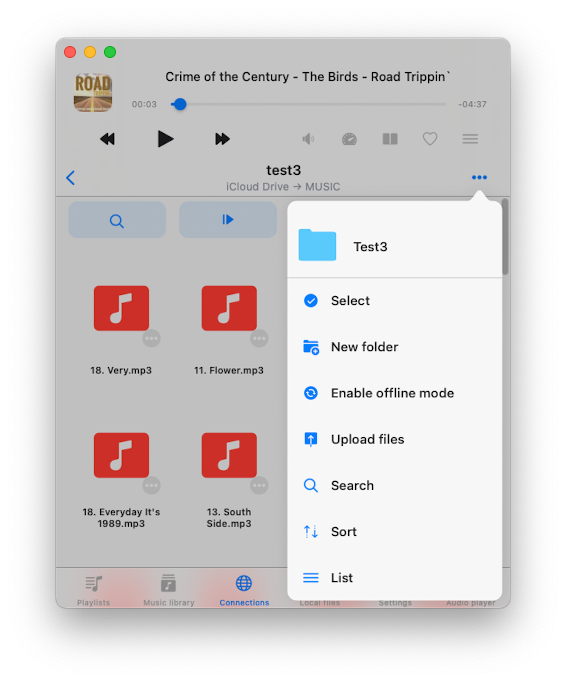The height and width of the screenshot is (682, 566).
Task: Click the test3 folder title heading
Action: (284, 170)
